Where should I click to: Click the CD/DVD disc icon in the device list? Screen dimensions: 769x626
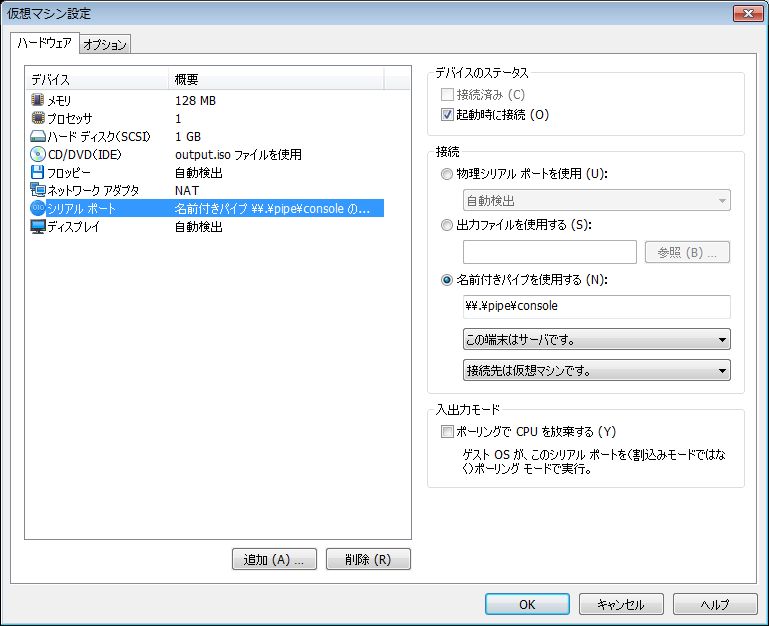pos(37,155)
